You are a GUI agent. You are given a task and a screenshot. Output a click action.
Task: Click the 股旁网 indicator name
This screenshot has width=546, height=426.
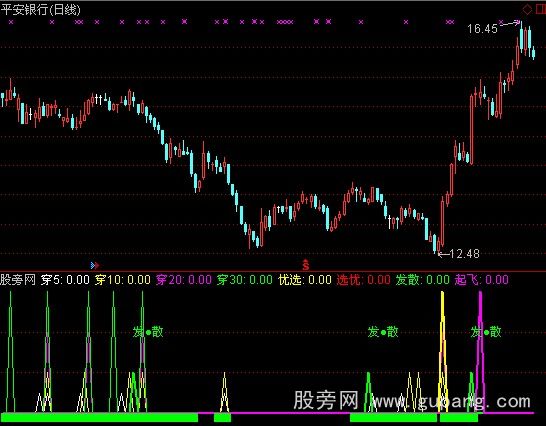tap(18, 279)
